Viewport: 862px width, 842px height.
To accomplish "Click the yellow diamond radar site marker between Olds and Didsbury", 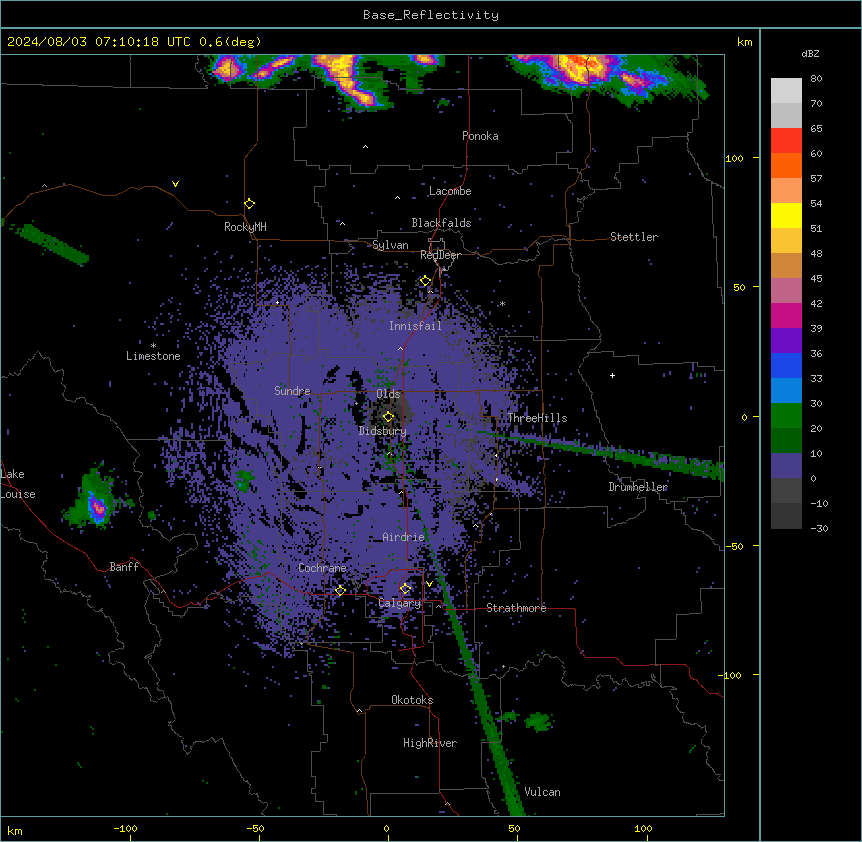I will tap(389, 417).
